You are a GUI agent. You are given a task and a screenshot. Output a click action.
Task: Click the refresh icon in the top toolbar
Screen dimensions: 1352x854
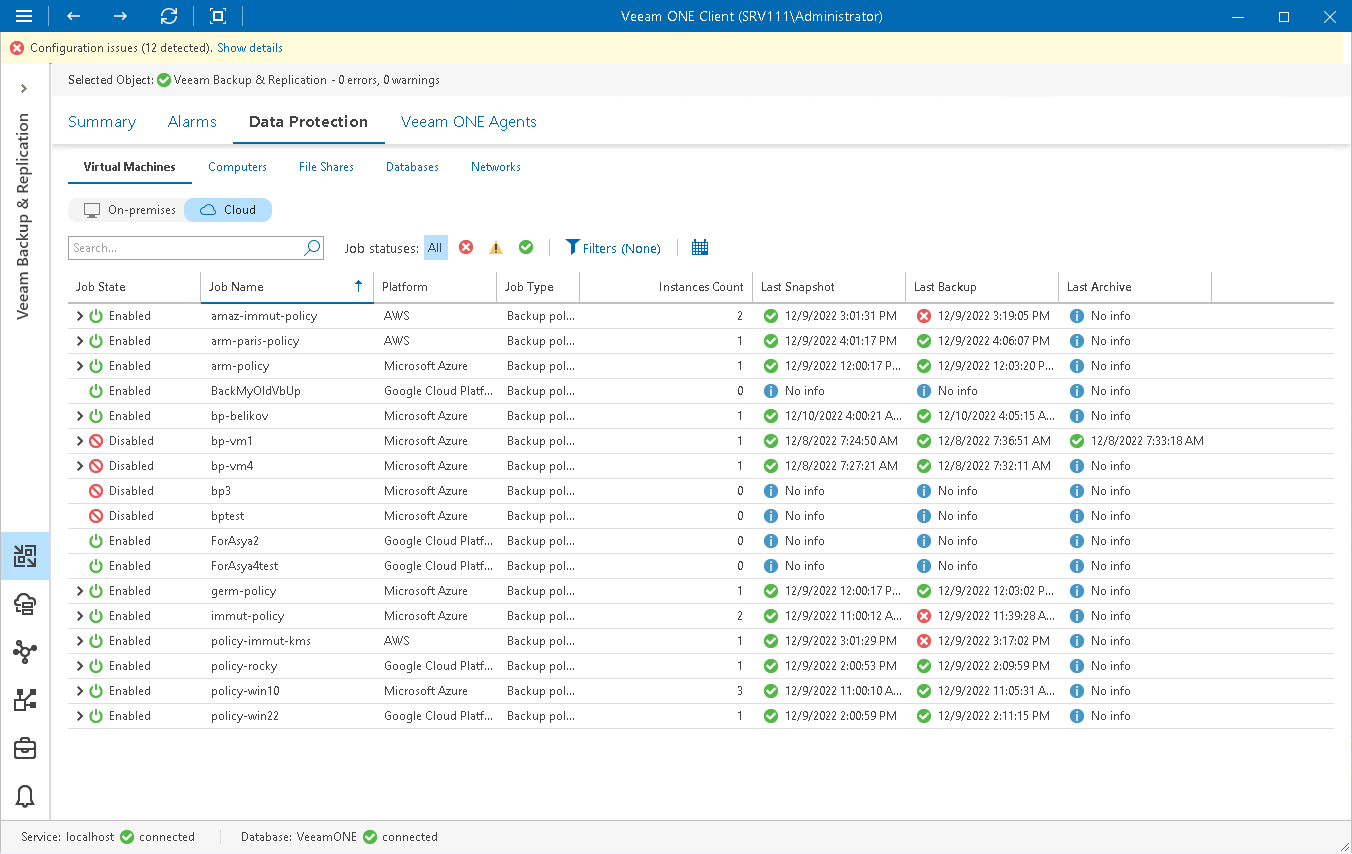tap(169, 16)
